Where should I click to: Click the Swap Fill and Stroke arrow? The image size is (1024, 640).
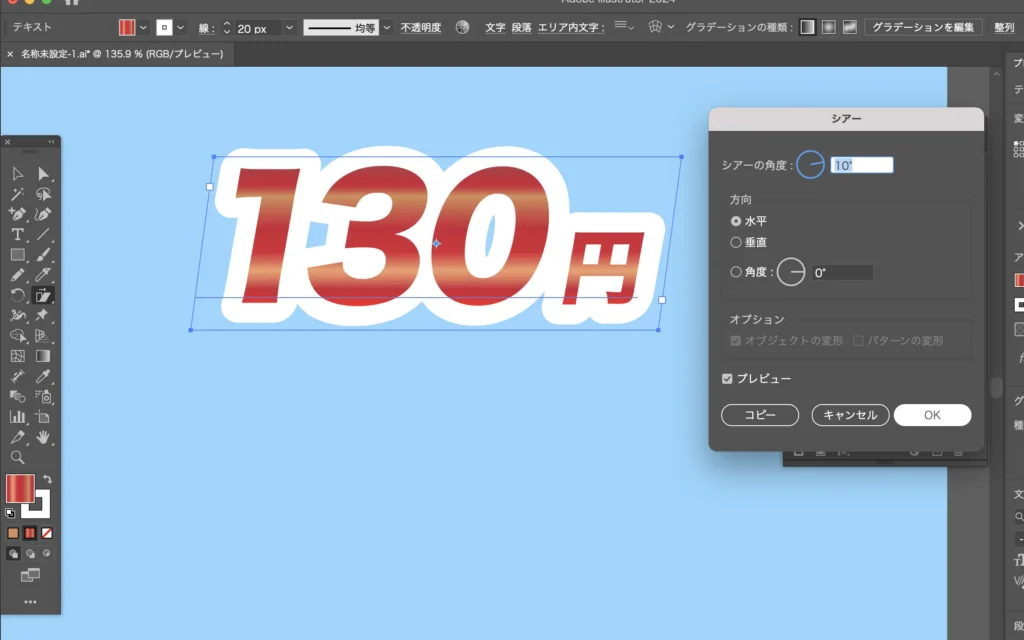(x=46, y=480)
